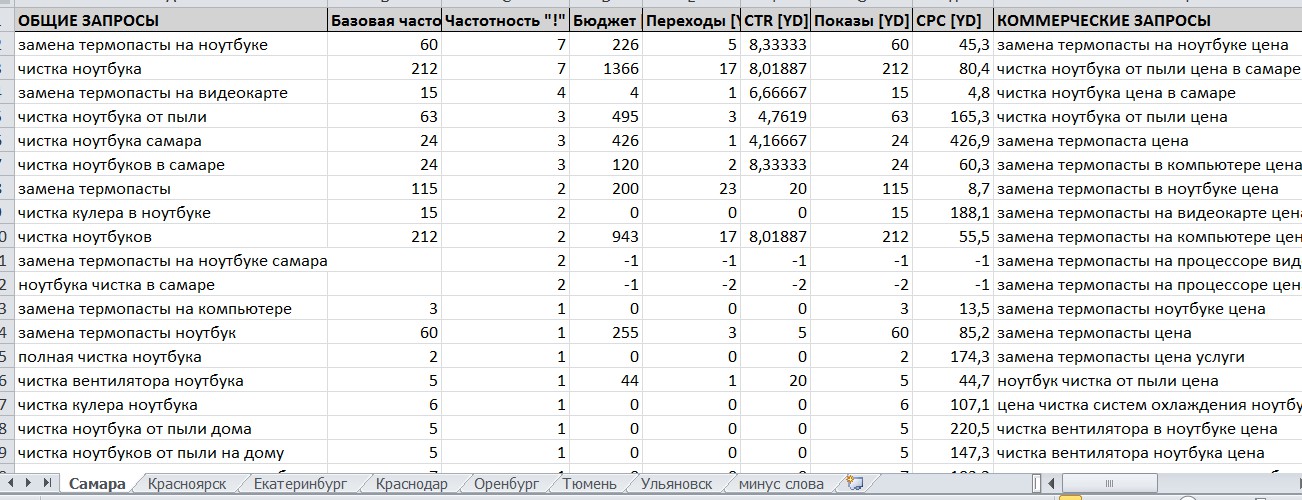This screenshot has height=500, width=1302.
Task: Open the Тюмень sheet tab
Action: point(589,484)
